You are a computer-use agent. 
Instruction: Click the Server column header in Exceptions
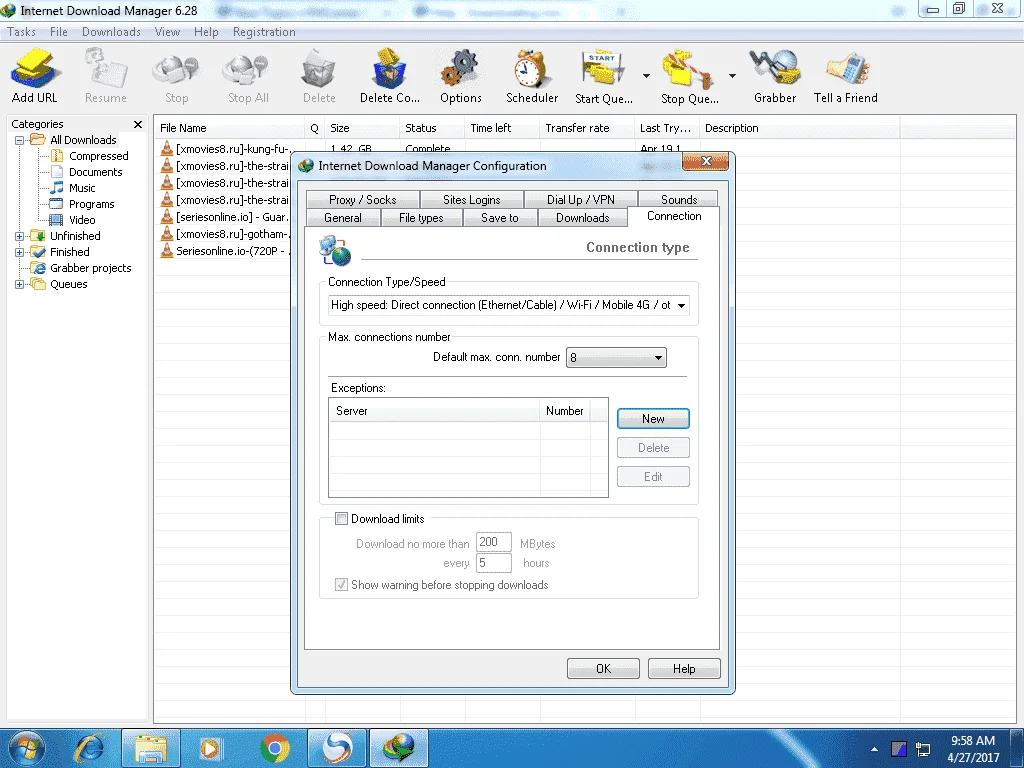(434, 411)
